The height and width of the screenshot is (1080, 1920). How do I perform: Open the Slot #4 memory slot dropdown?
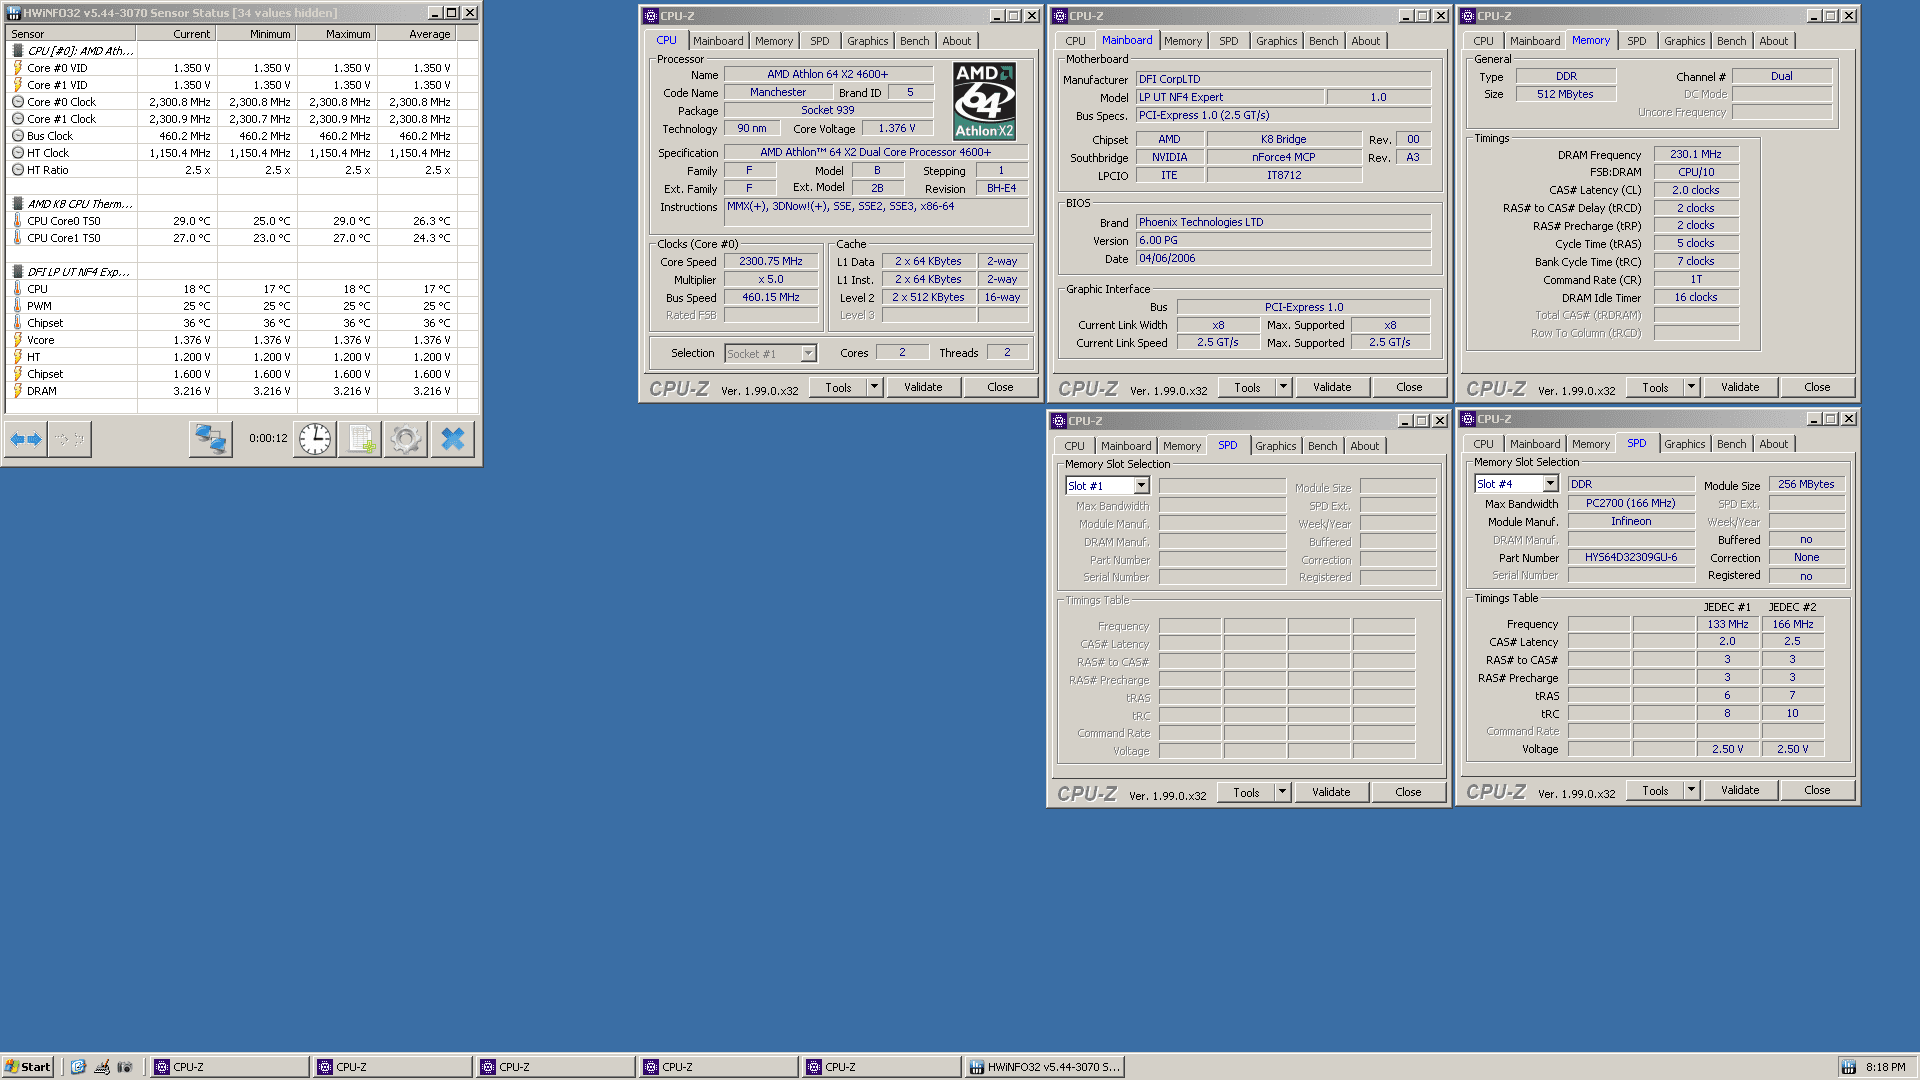[x=1550, y=484]
